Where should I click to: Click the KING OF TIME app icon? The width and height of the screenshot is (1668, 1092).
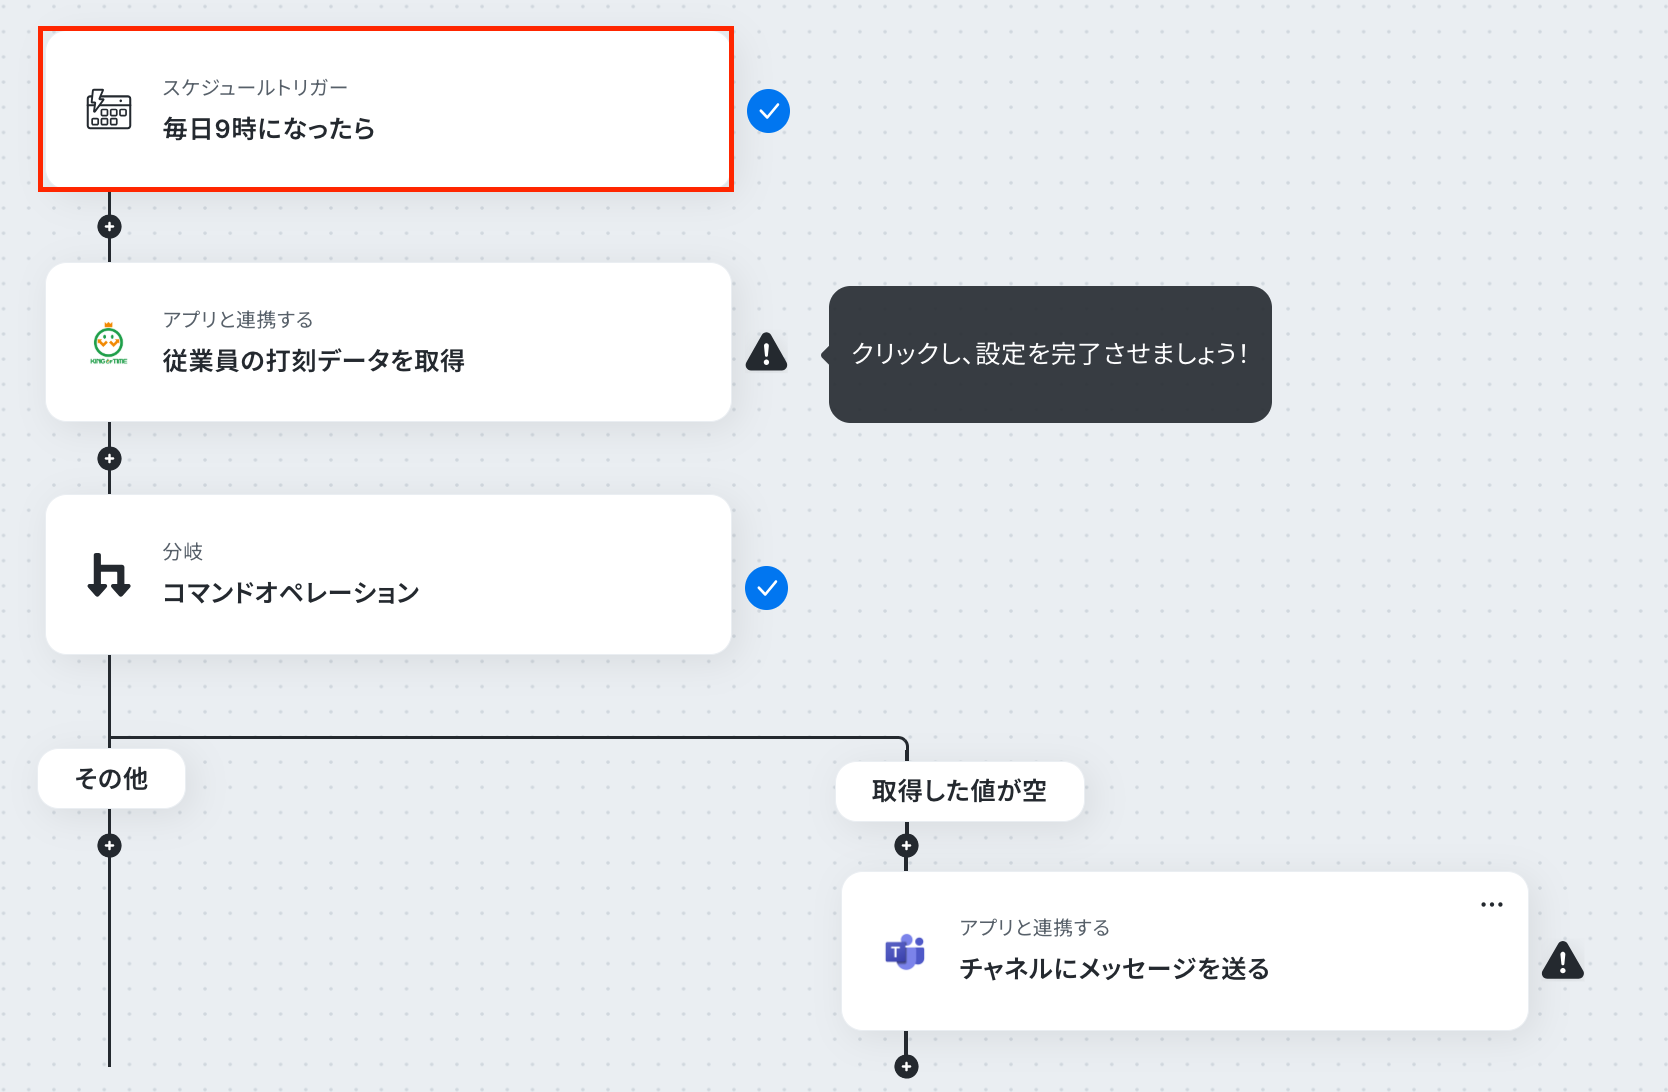108,343
